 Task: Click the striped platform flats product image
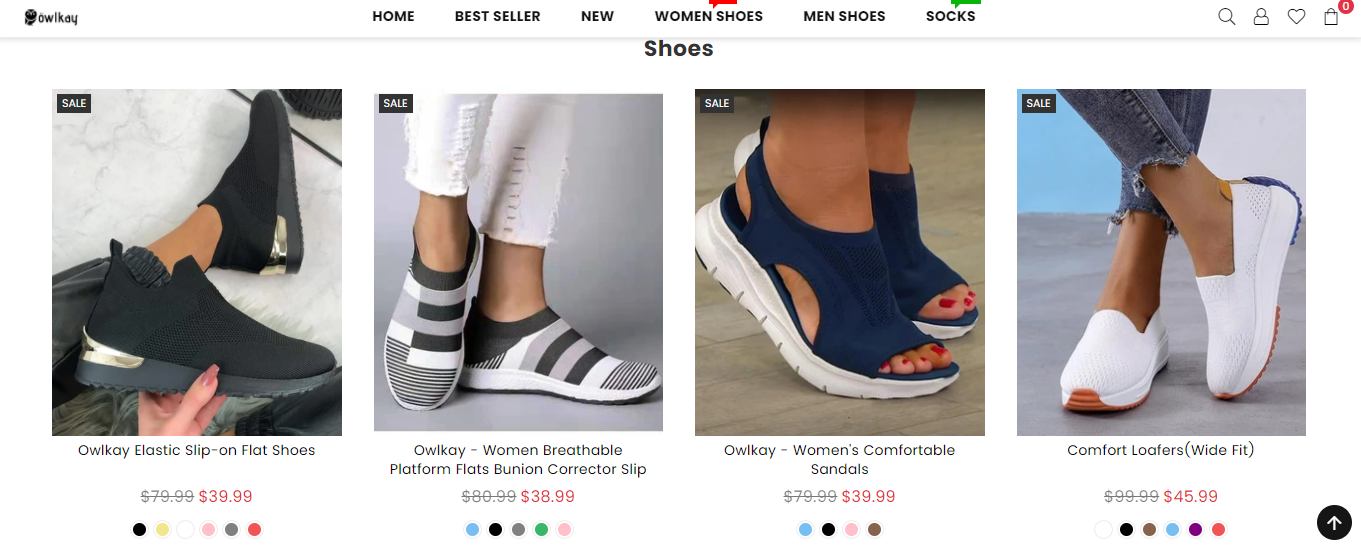coord(518,262)
